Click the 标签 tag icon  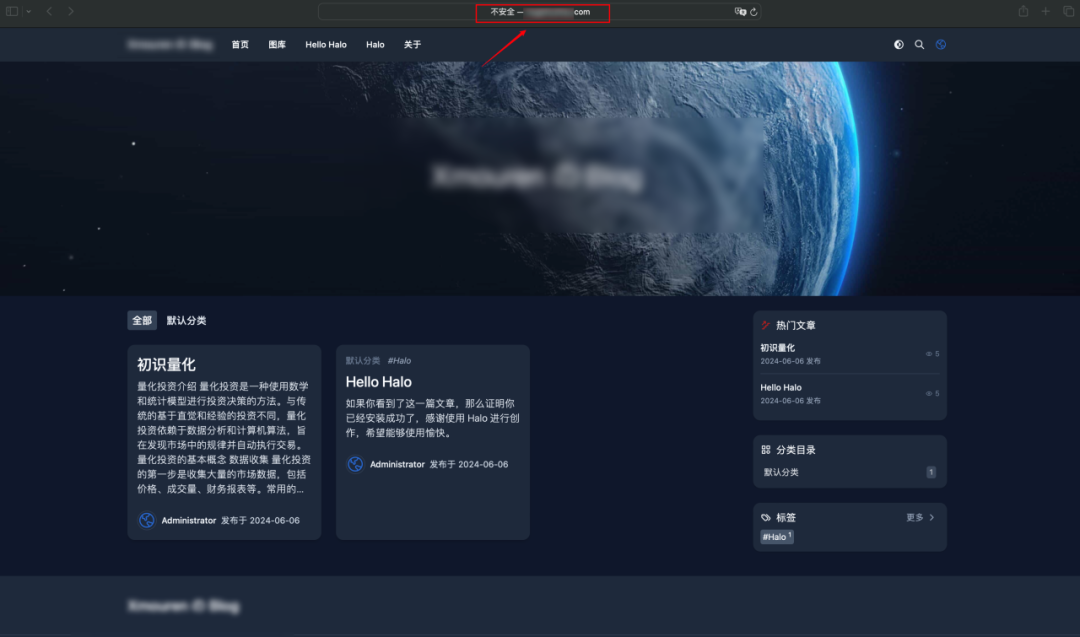pos(765,517)
